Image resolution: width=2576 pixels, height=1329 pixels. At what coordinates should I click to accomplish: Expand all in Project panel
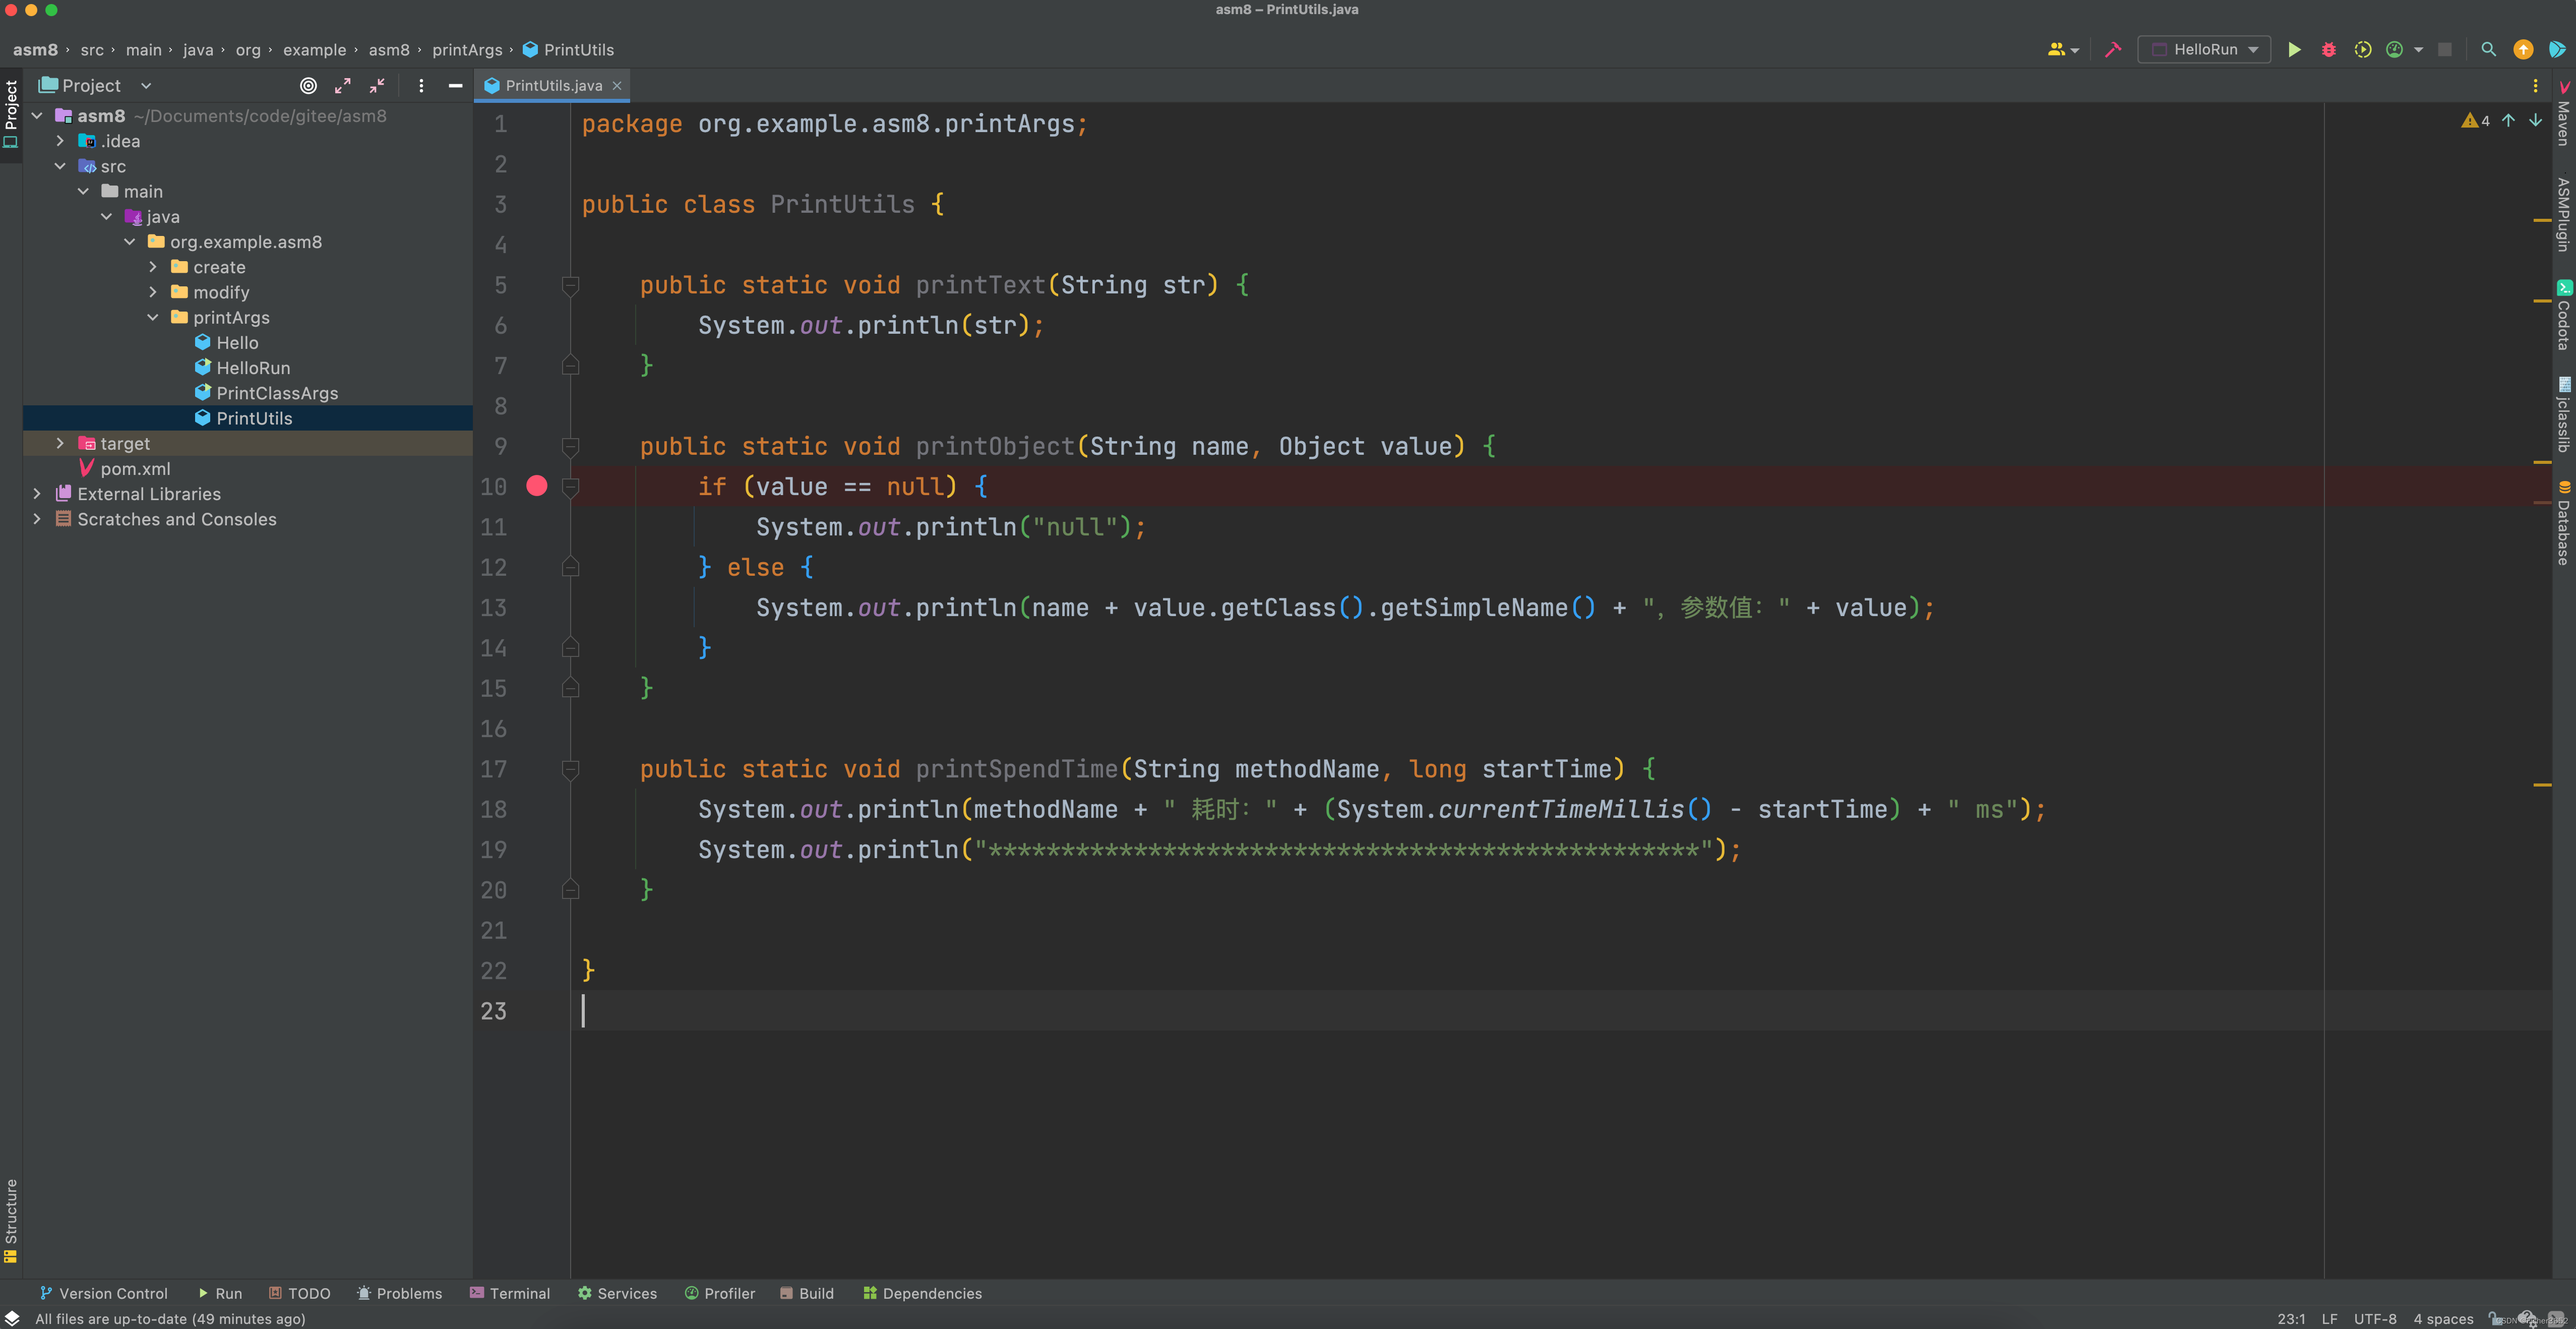[x=343, y=86]
